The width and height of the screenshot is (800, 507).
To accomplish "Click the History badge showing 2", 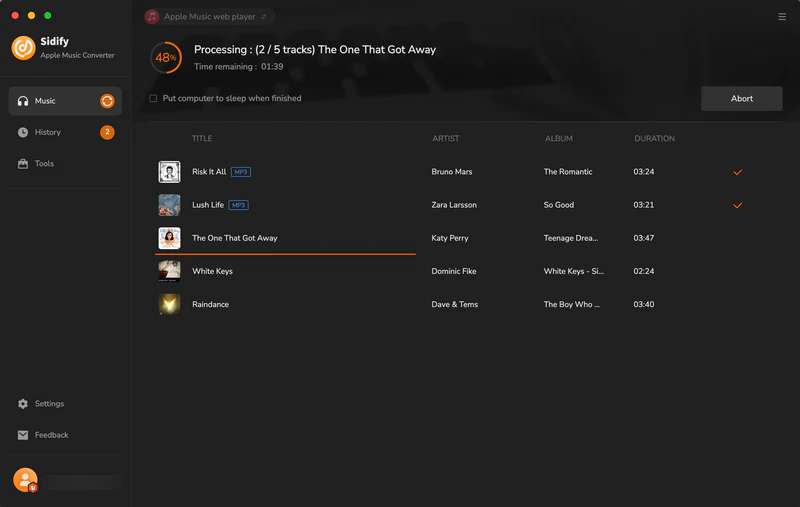I will pyautogui.click(x=107, y=132).
